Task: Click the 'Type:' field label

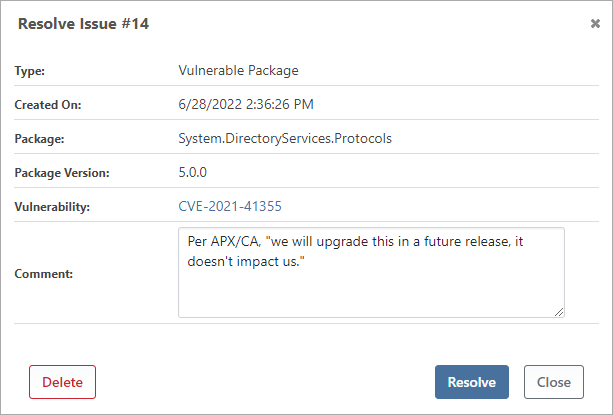Action: click(30, 71)
